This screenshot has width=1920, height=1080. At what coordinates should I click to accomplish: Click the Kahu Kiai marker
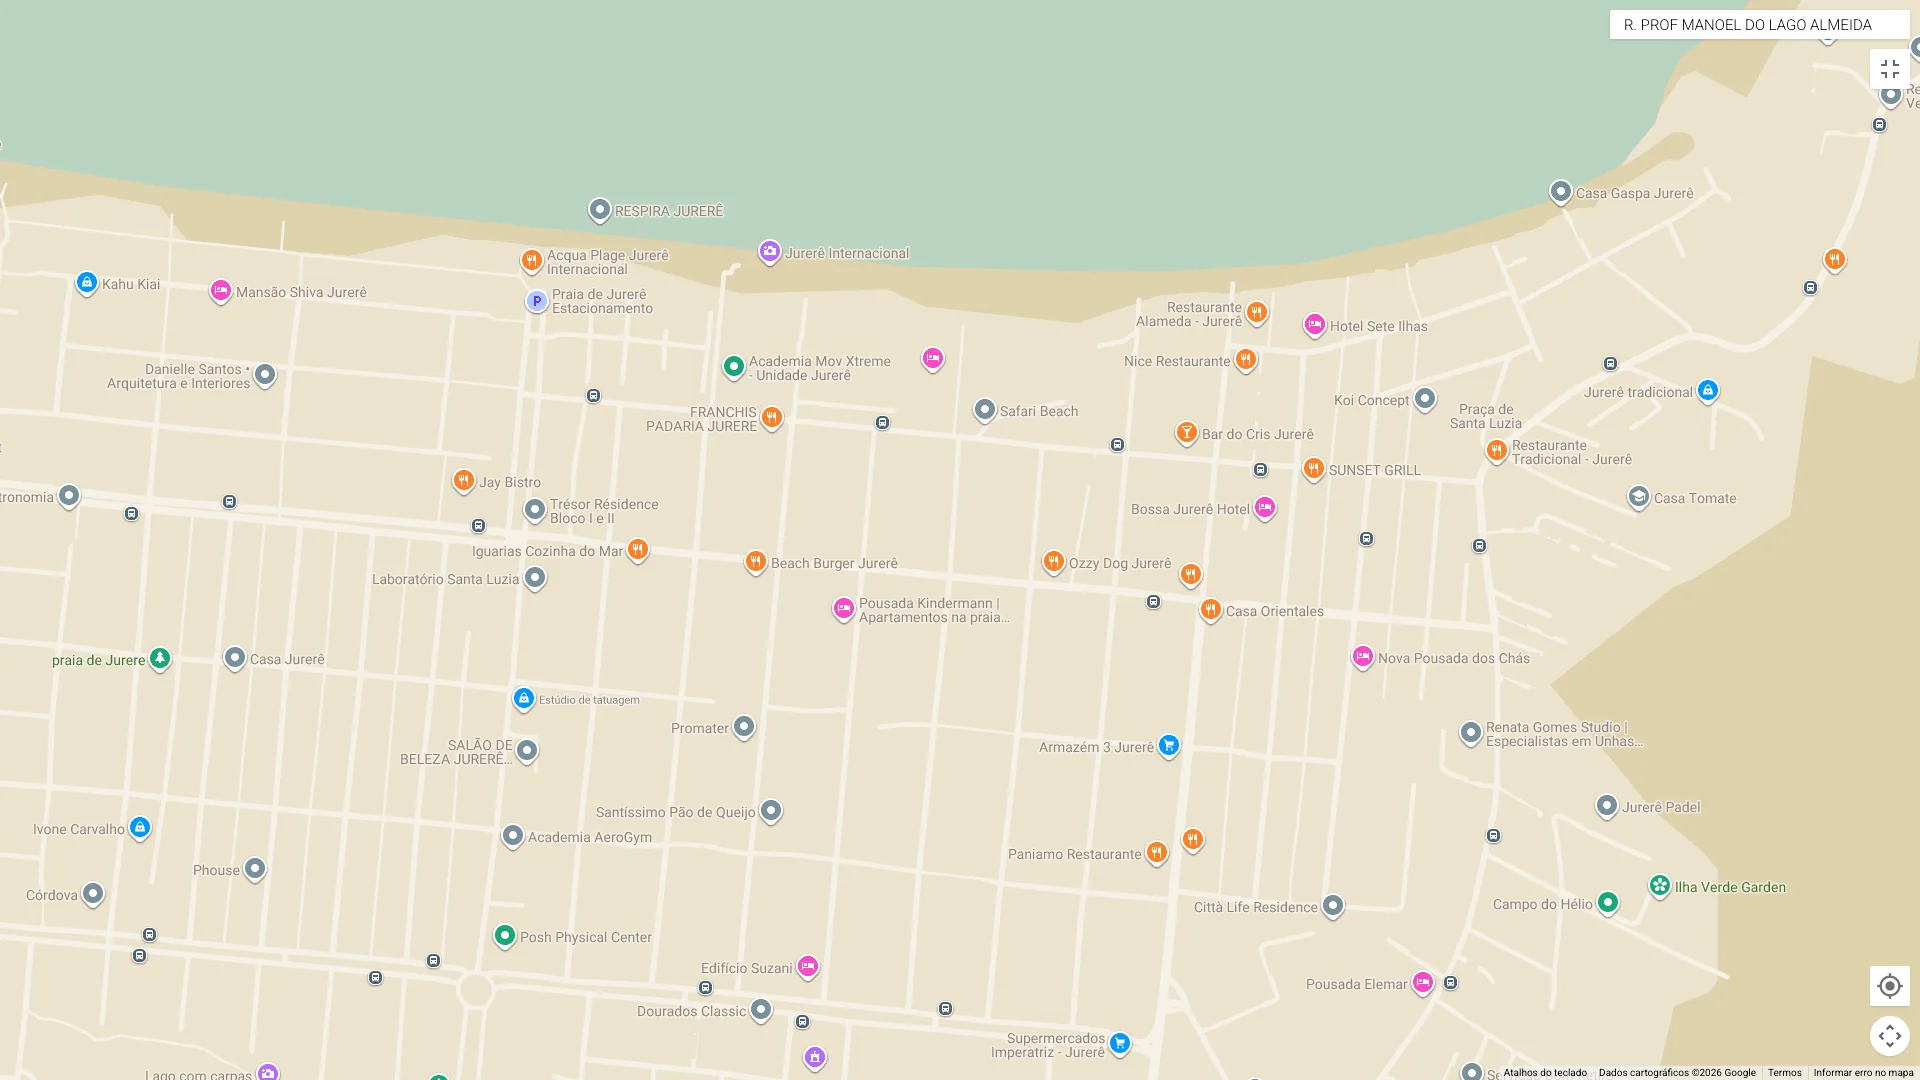tap(87, 282)
